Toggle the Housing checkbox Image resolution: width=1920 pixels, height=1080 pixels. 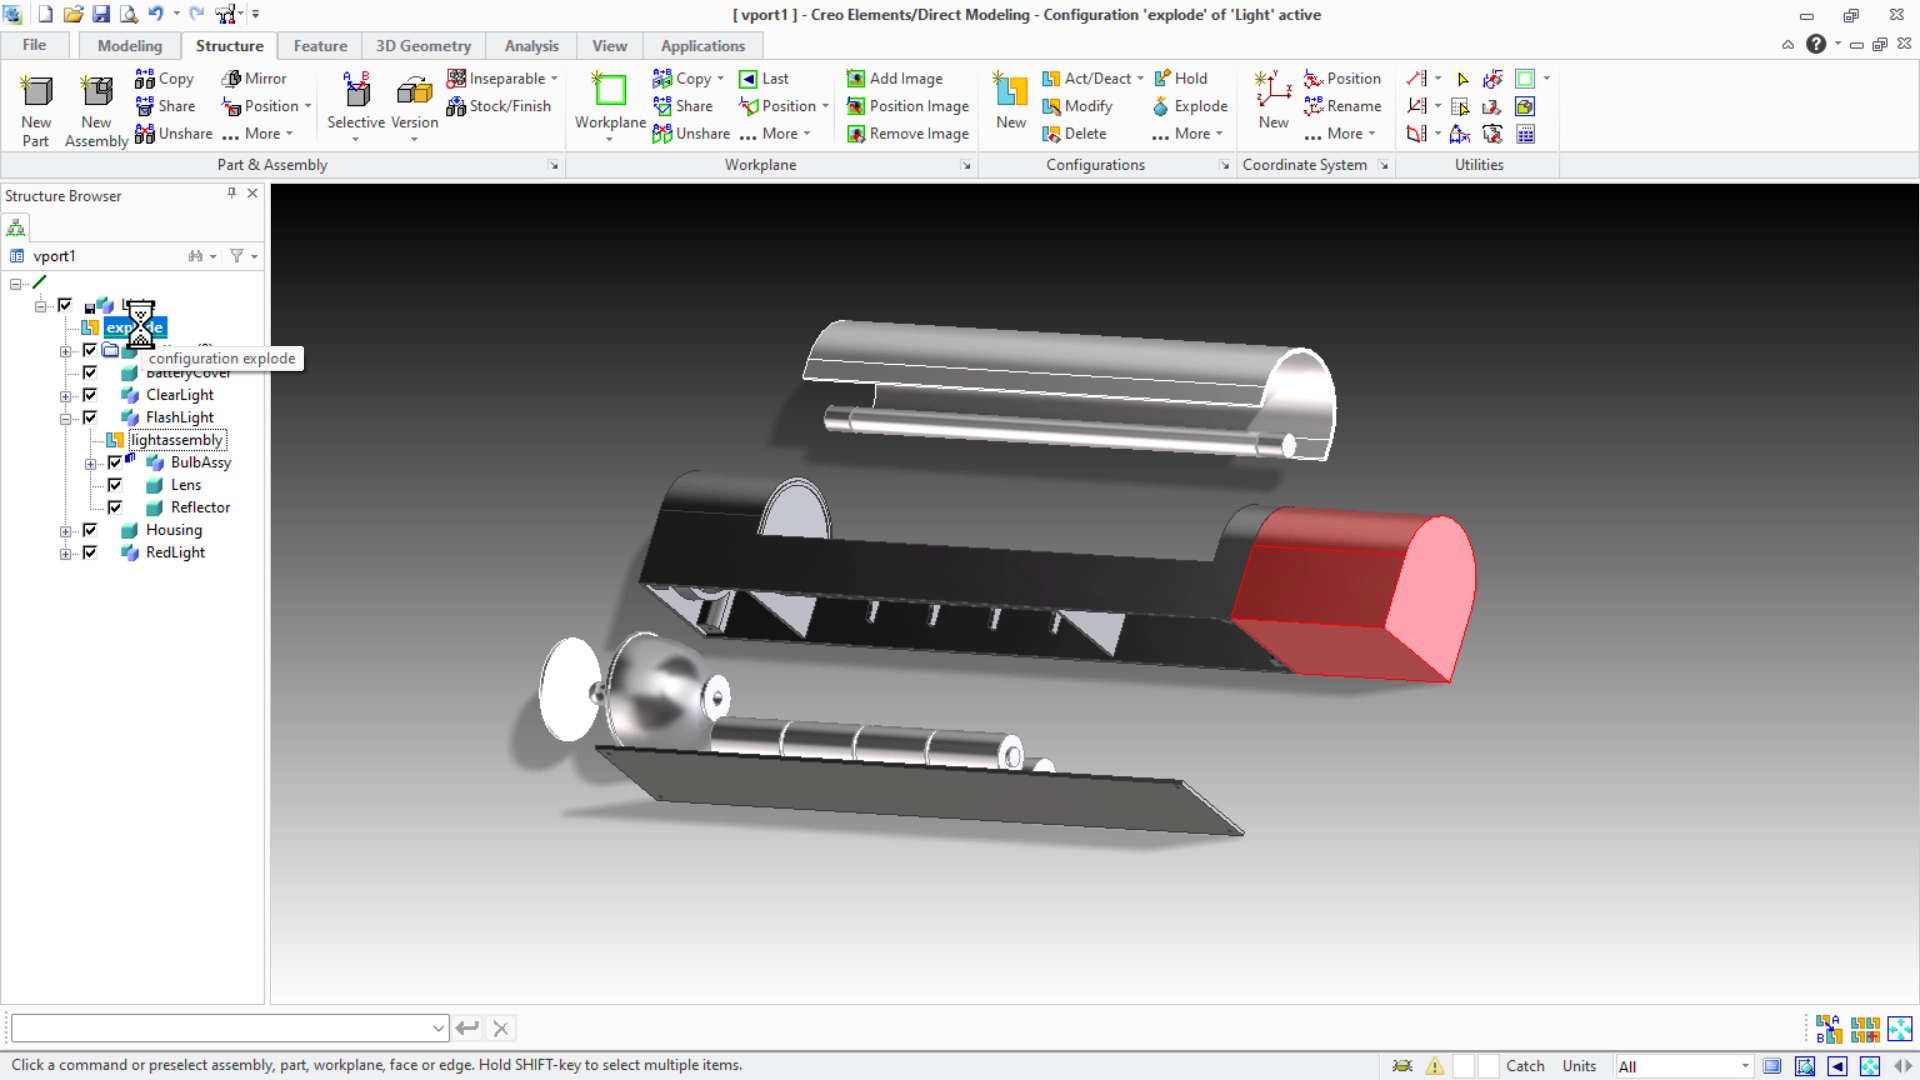[x=90, y=530]
